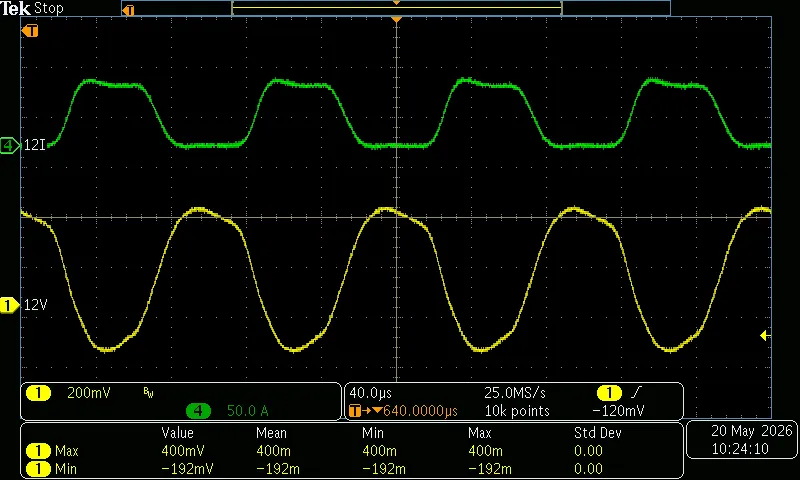The width and height of the screenshot is (800, 480).
Task: Click the record view bracket bar at top
Action: pos(396,8)
